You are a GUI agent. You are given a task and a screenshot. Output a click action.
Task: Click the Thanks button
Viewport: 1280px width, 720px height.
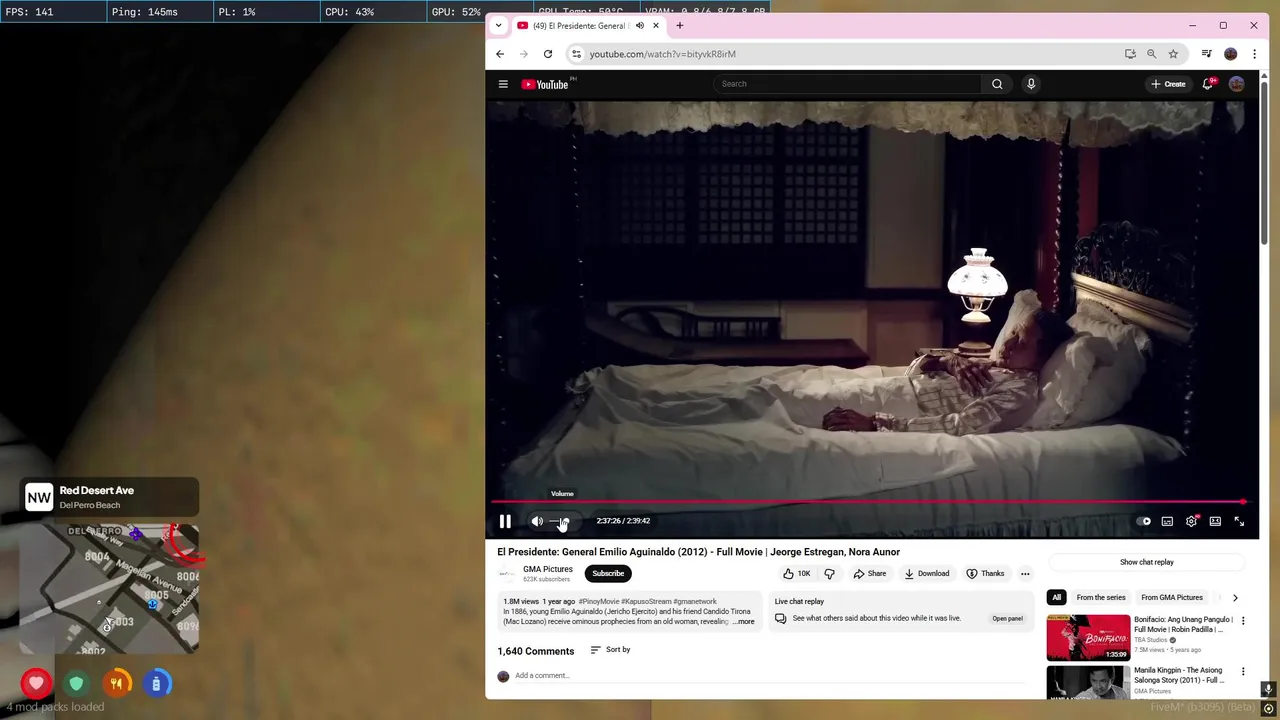[985, 573]
